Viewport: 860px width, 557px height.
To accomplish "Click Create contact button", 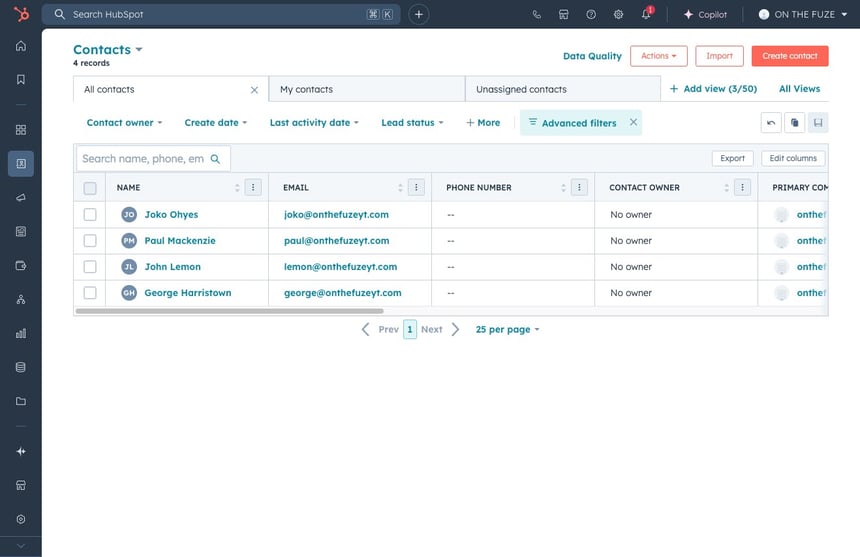I will pos(790,56).
